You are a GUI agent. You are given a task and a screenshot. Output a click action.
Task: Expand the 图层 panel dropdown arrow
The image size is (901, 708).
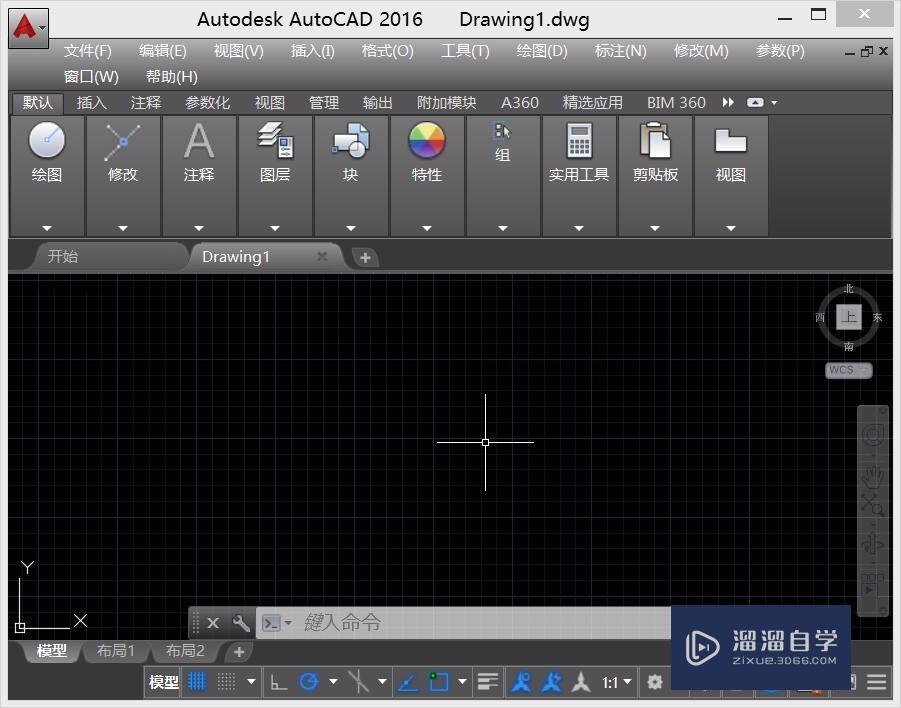[x=275, y=228]
